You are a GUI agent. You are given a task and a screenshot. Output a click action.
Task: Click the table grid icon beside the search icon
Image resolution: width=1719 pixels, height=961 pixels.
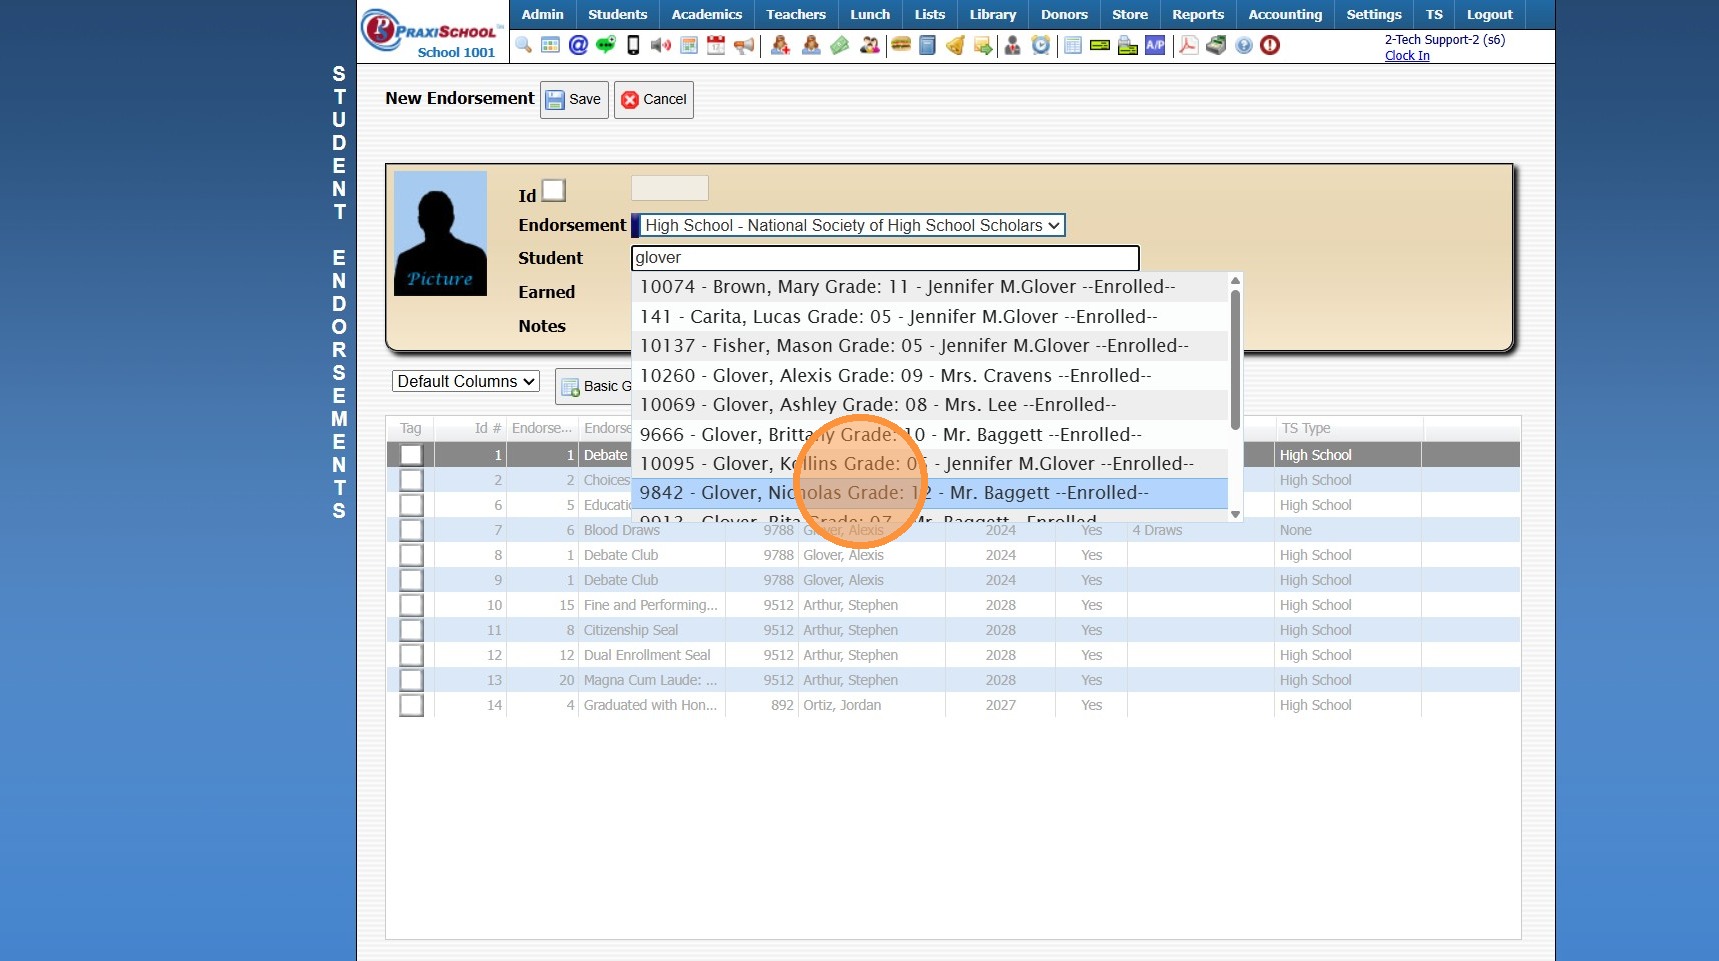click(x=550, y=45)
